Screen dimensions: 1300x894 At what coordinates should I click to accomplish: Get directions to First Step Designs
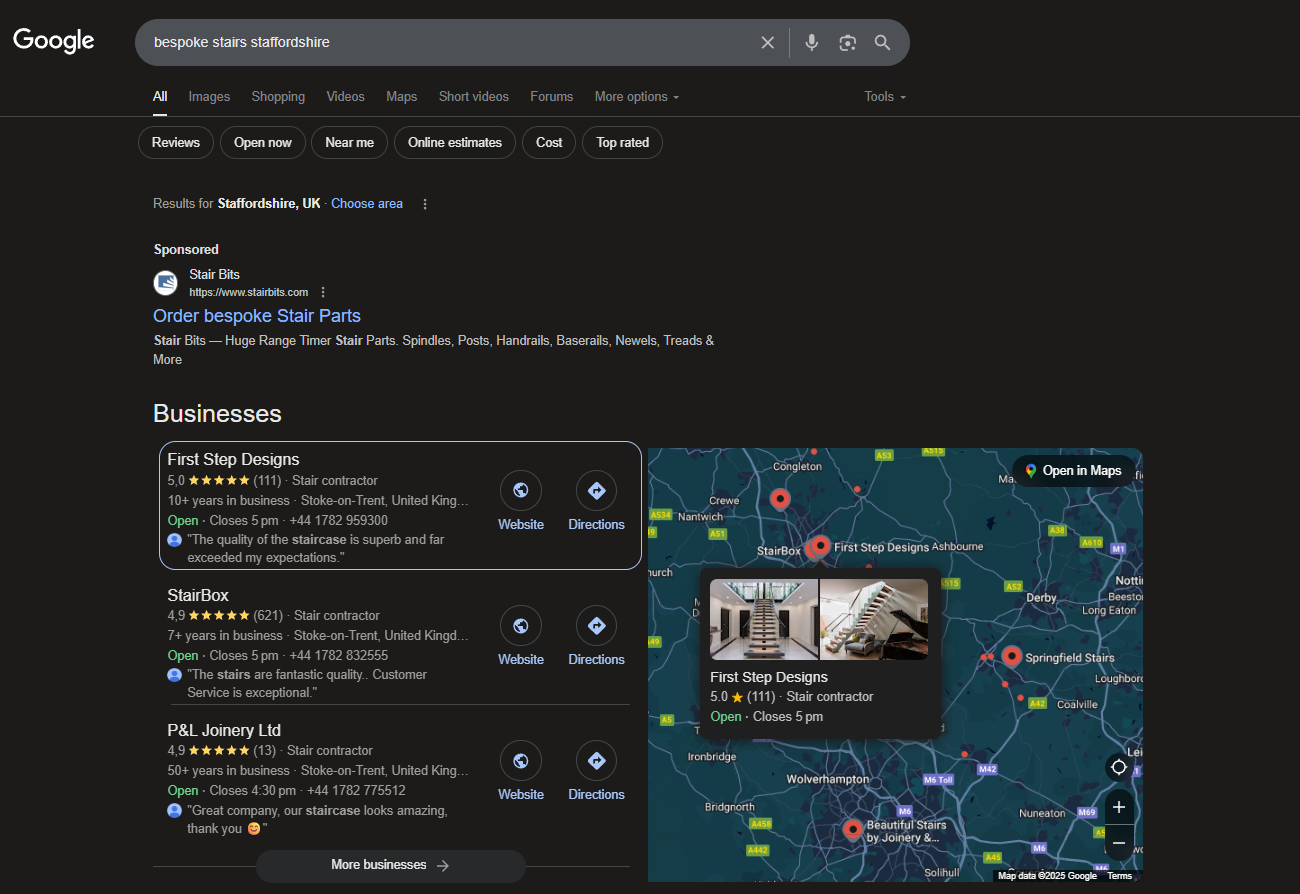[x=597, y=491]
